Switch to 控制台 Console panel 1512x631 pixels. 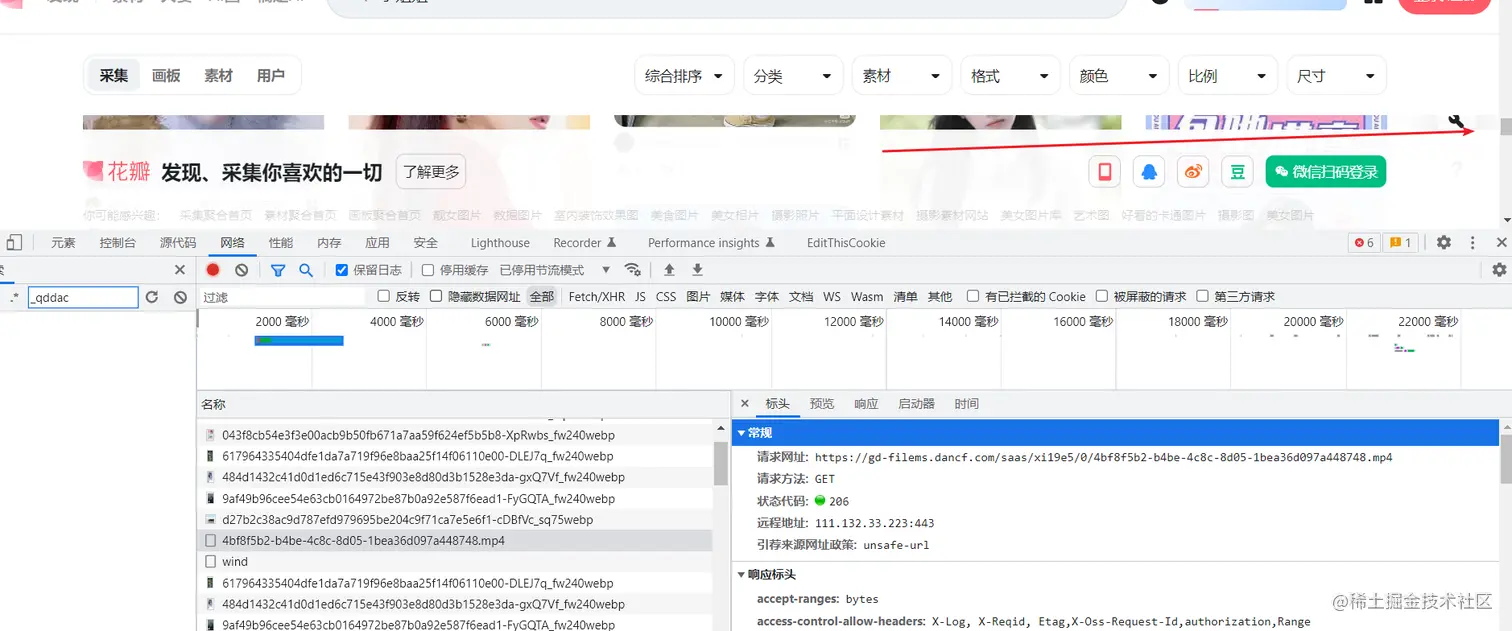[x=117, y=243]
